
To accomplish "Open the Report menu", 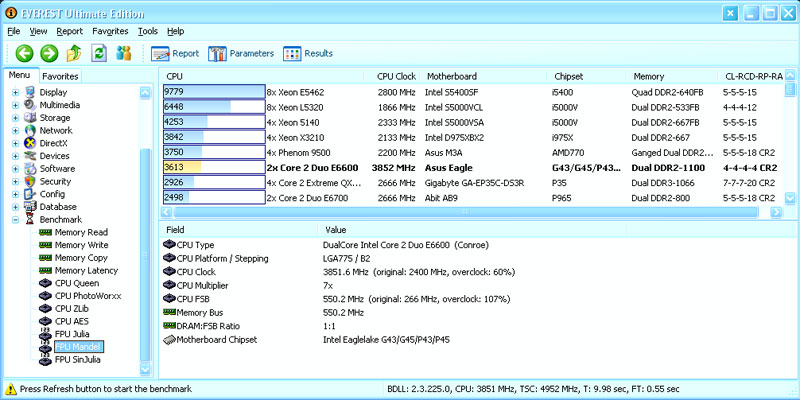I will [69, 31].
